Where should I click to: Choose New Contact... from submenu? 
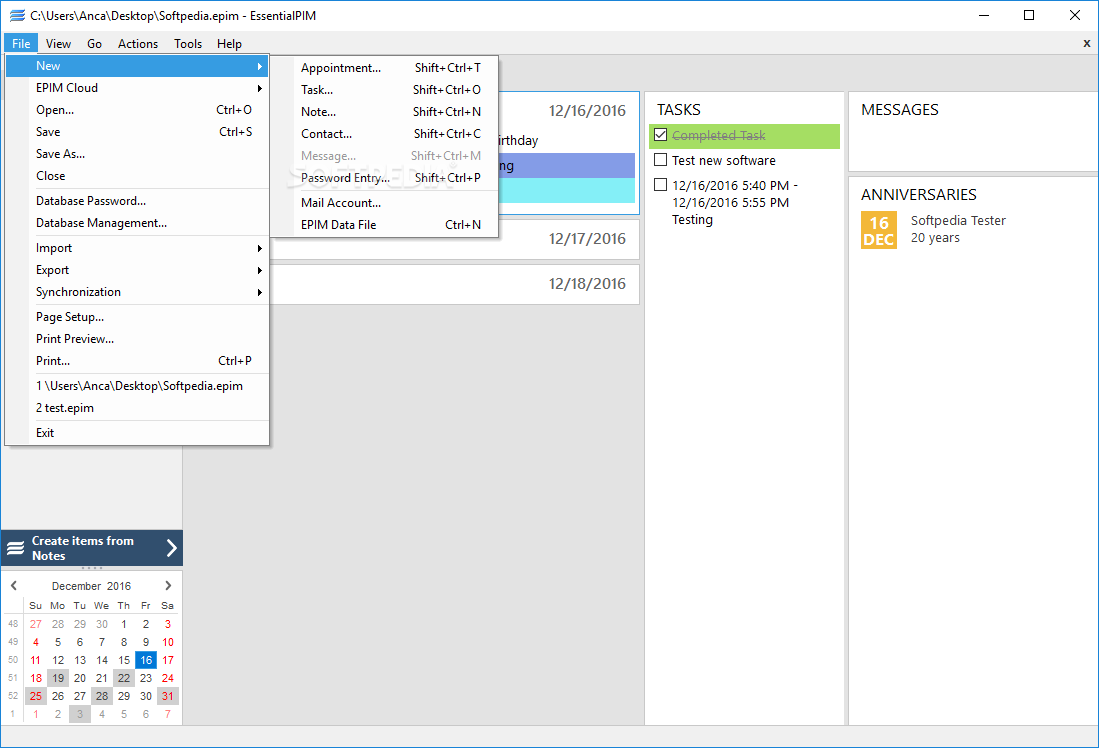point(385,134)
